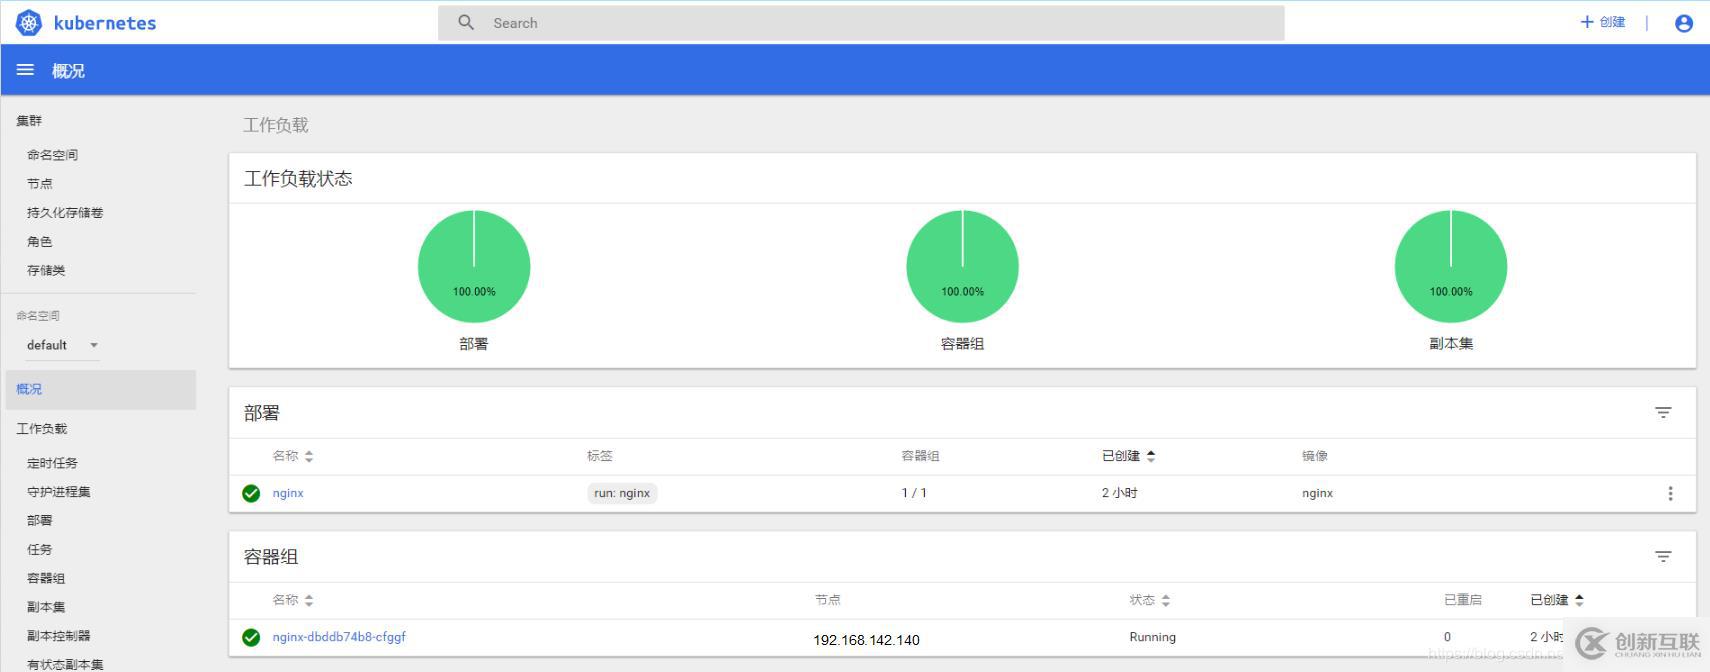The image size is (1710, 672).
Task: Click node IP 192.168.142.140
Action: [866, 640]
